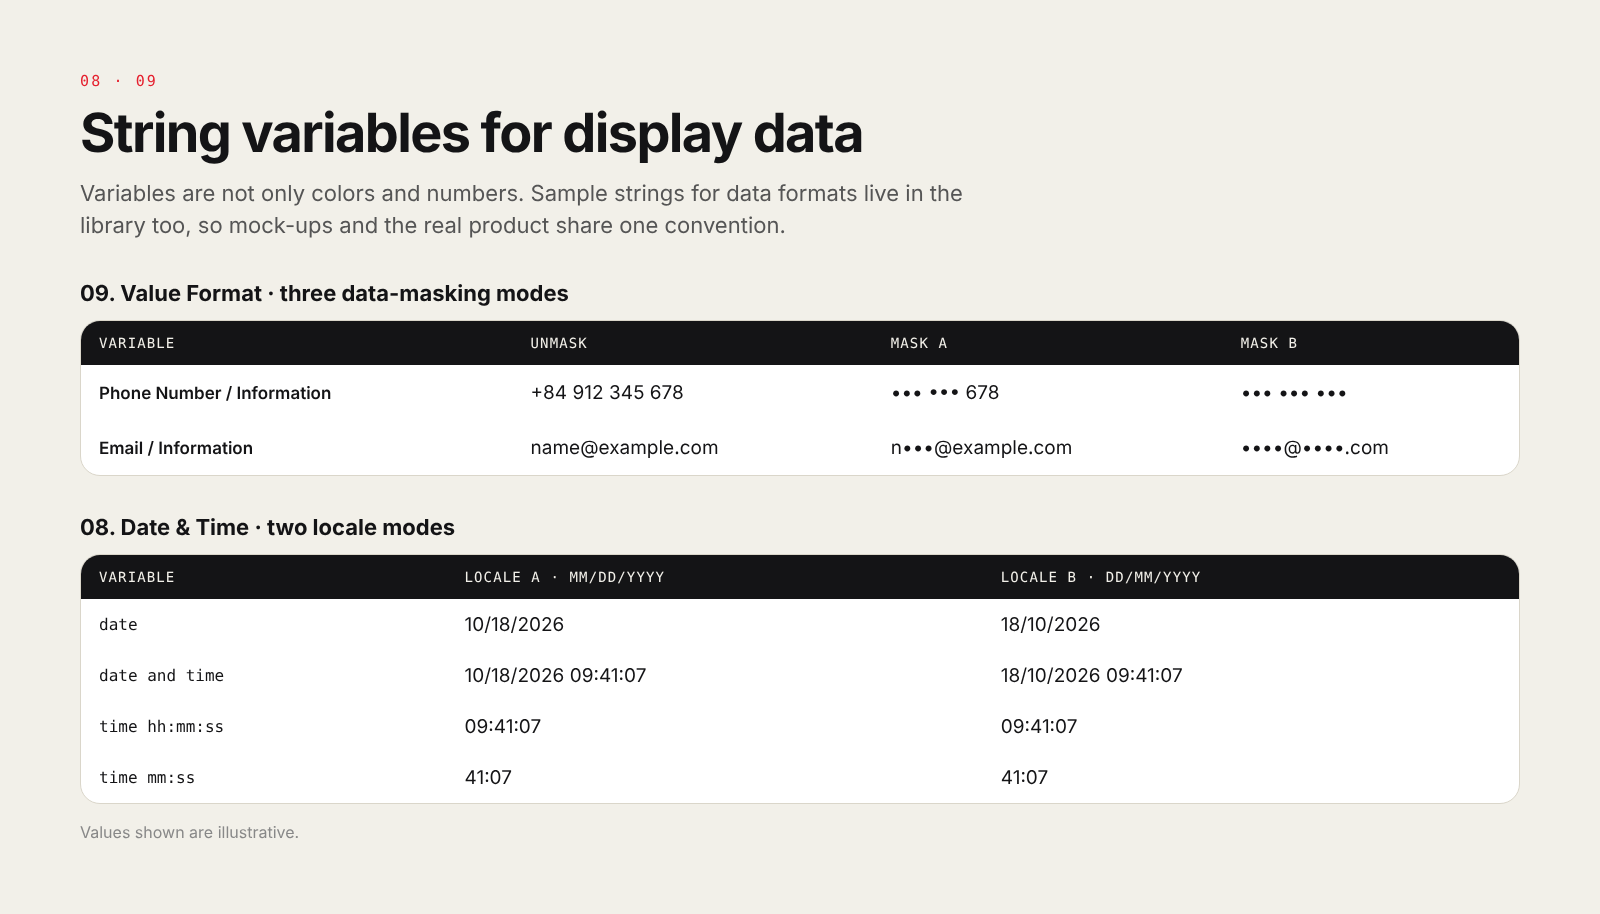Viewport: 1600px width, 914px height.
Task: Click the footnote "Values shown are illustrative."
Action: pos(189,832)
